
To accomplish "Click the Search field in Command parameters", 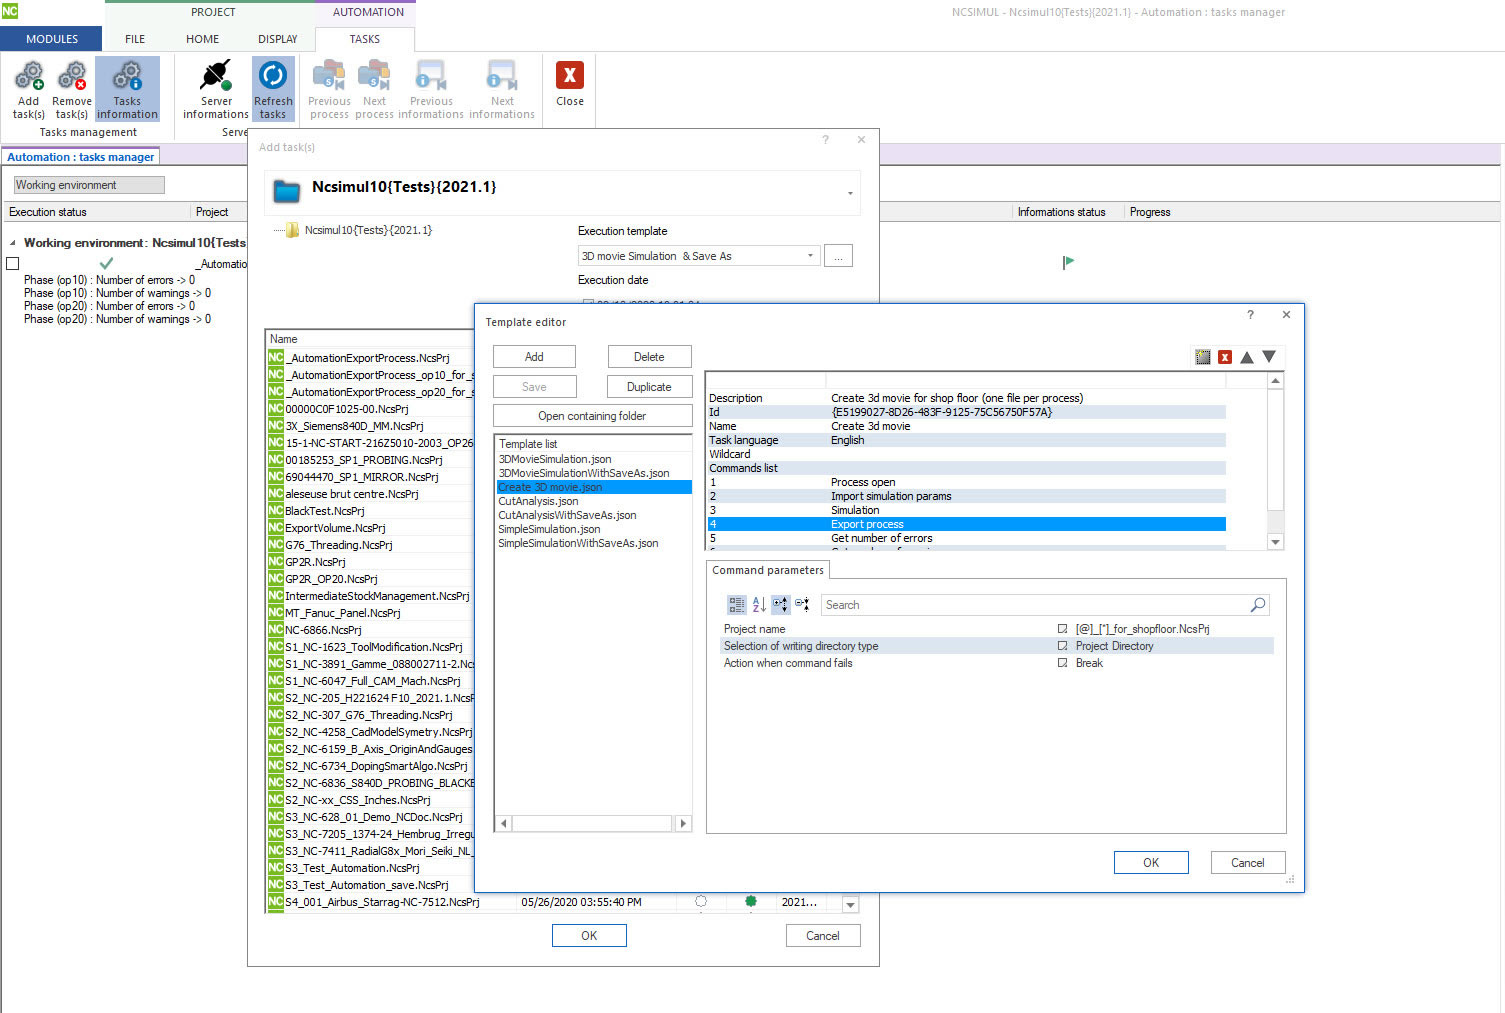I will point(1035,605).
